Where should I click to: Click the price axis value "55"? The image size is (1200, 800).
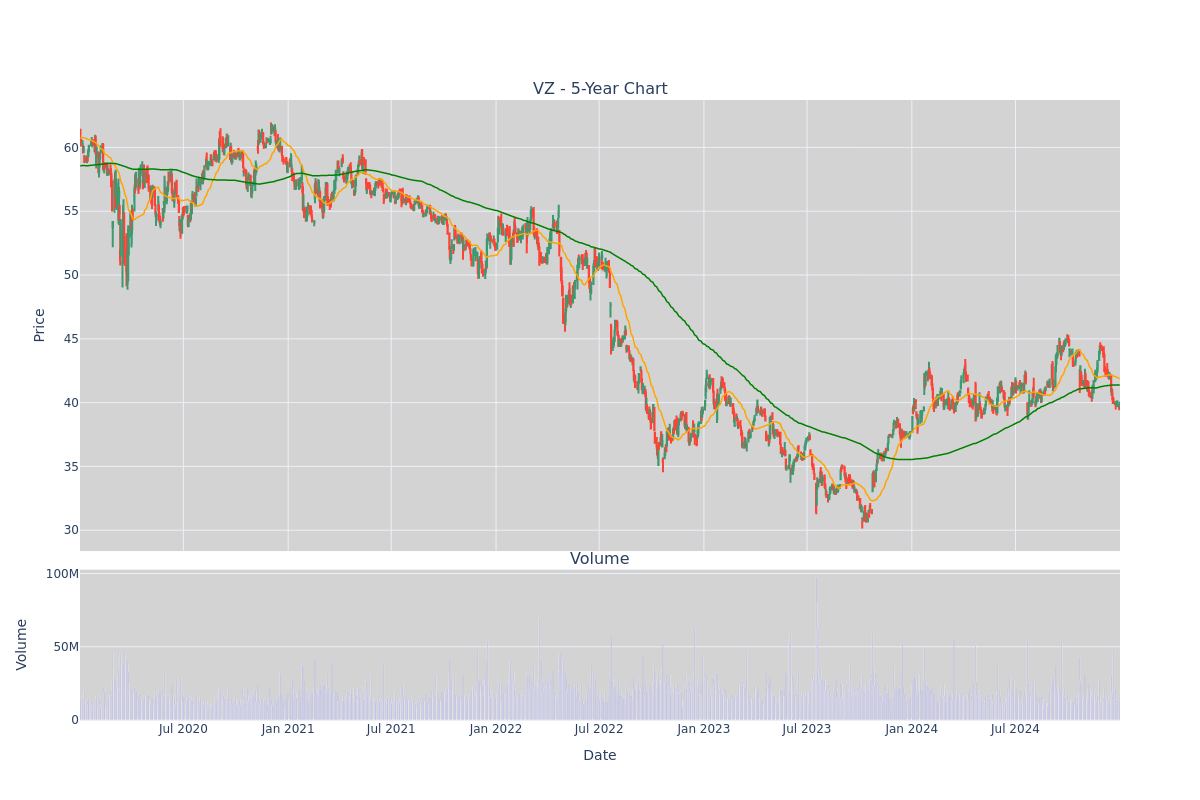[x=71, y=211]
